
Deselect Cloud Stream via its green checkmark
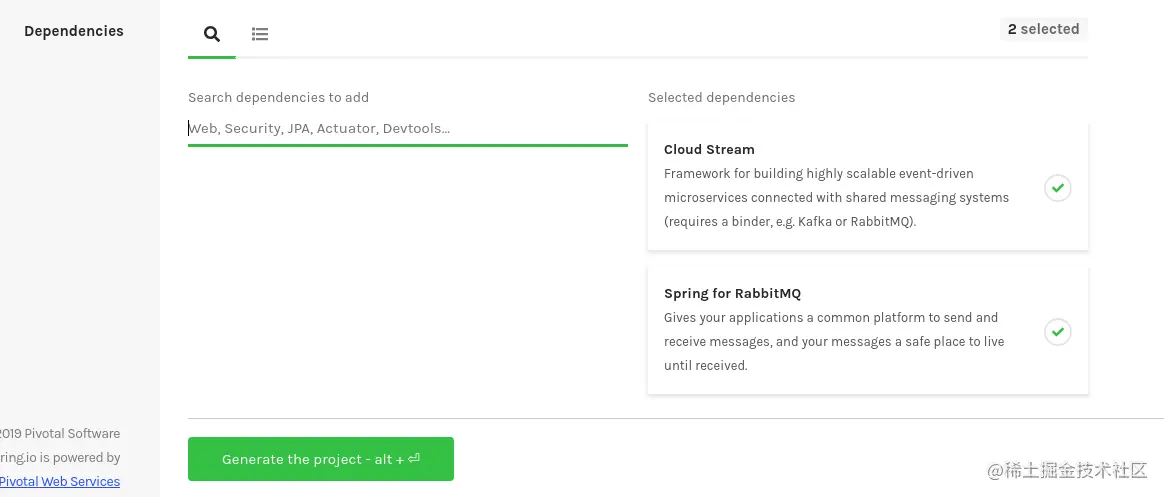pyautogui.click(x=1057, y=187)
